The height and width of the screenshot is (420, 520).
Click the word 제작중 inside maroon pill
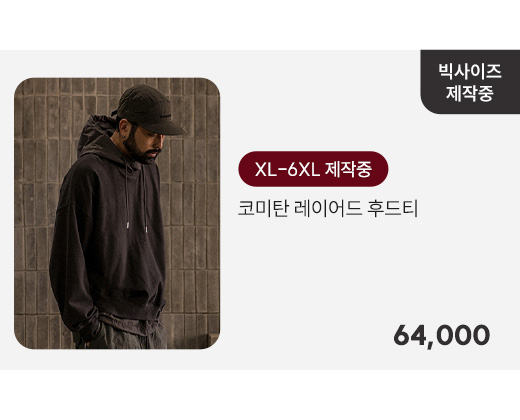pyautogui.click(x=348, y=169)
